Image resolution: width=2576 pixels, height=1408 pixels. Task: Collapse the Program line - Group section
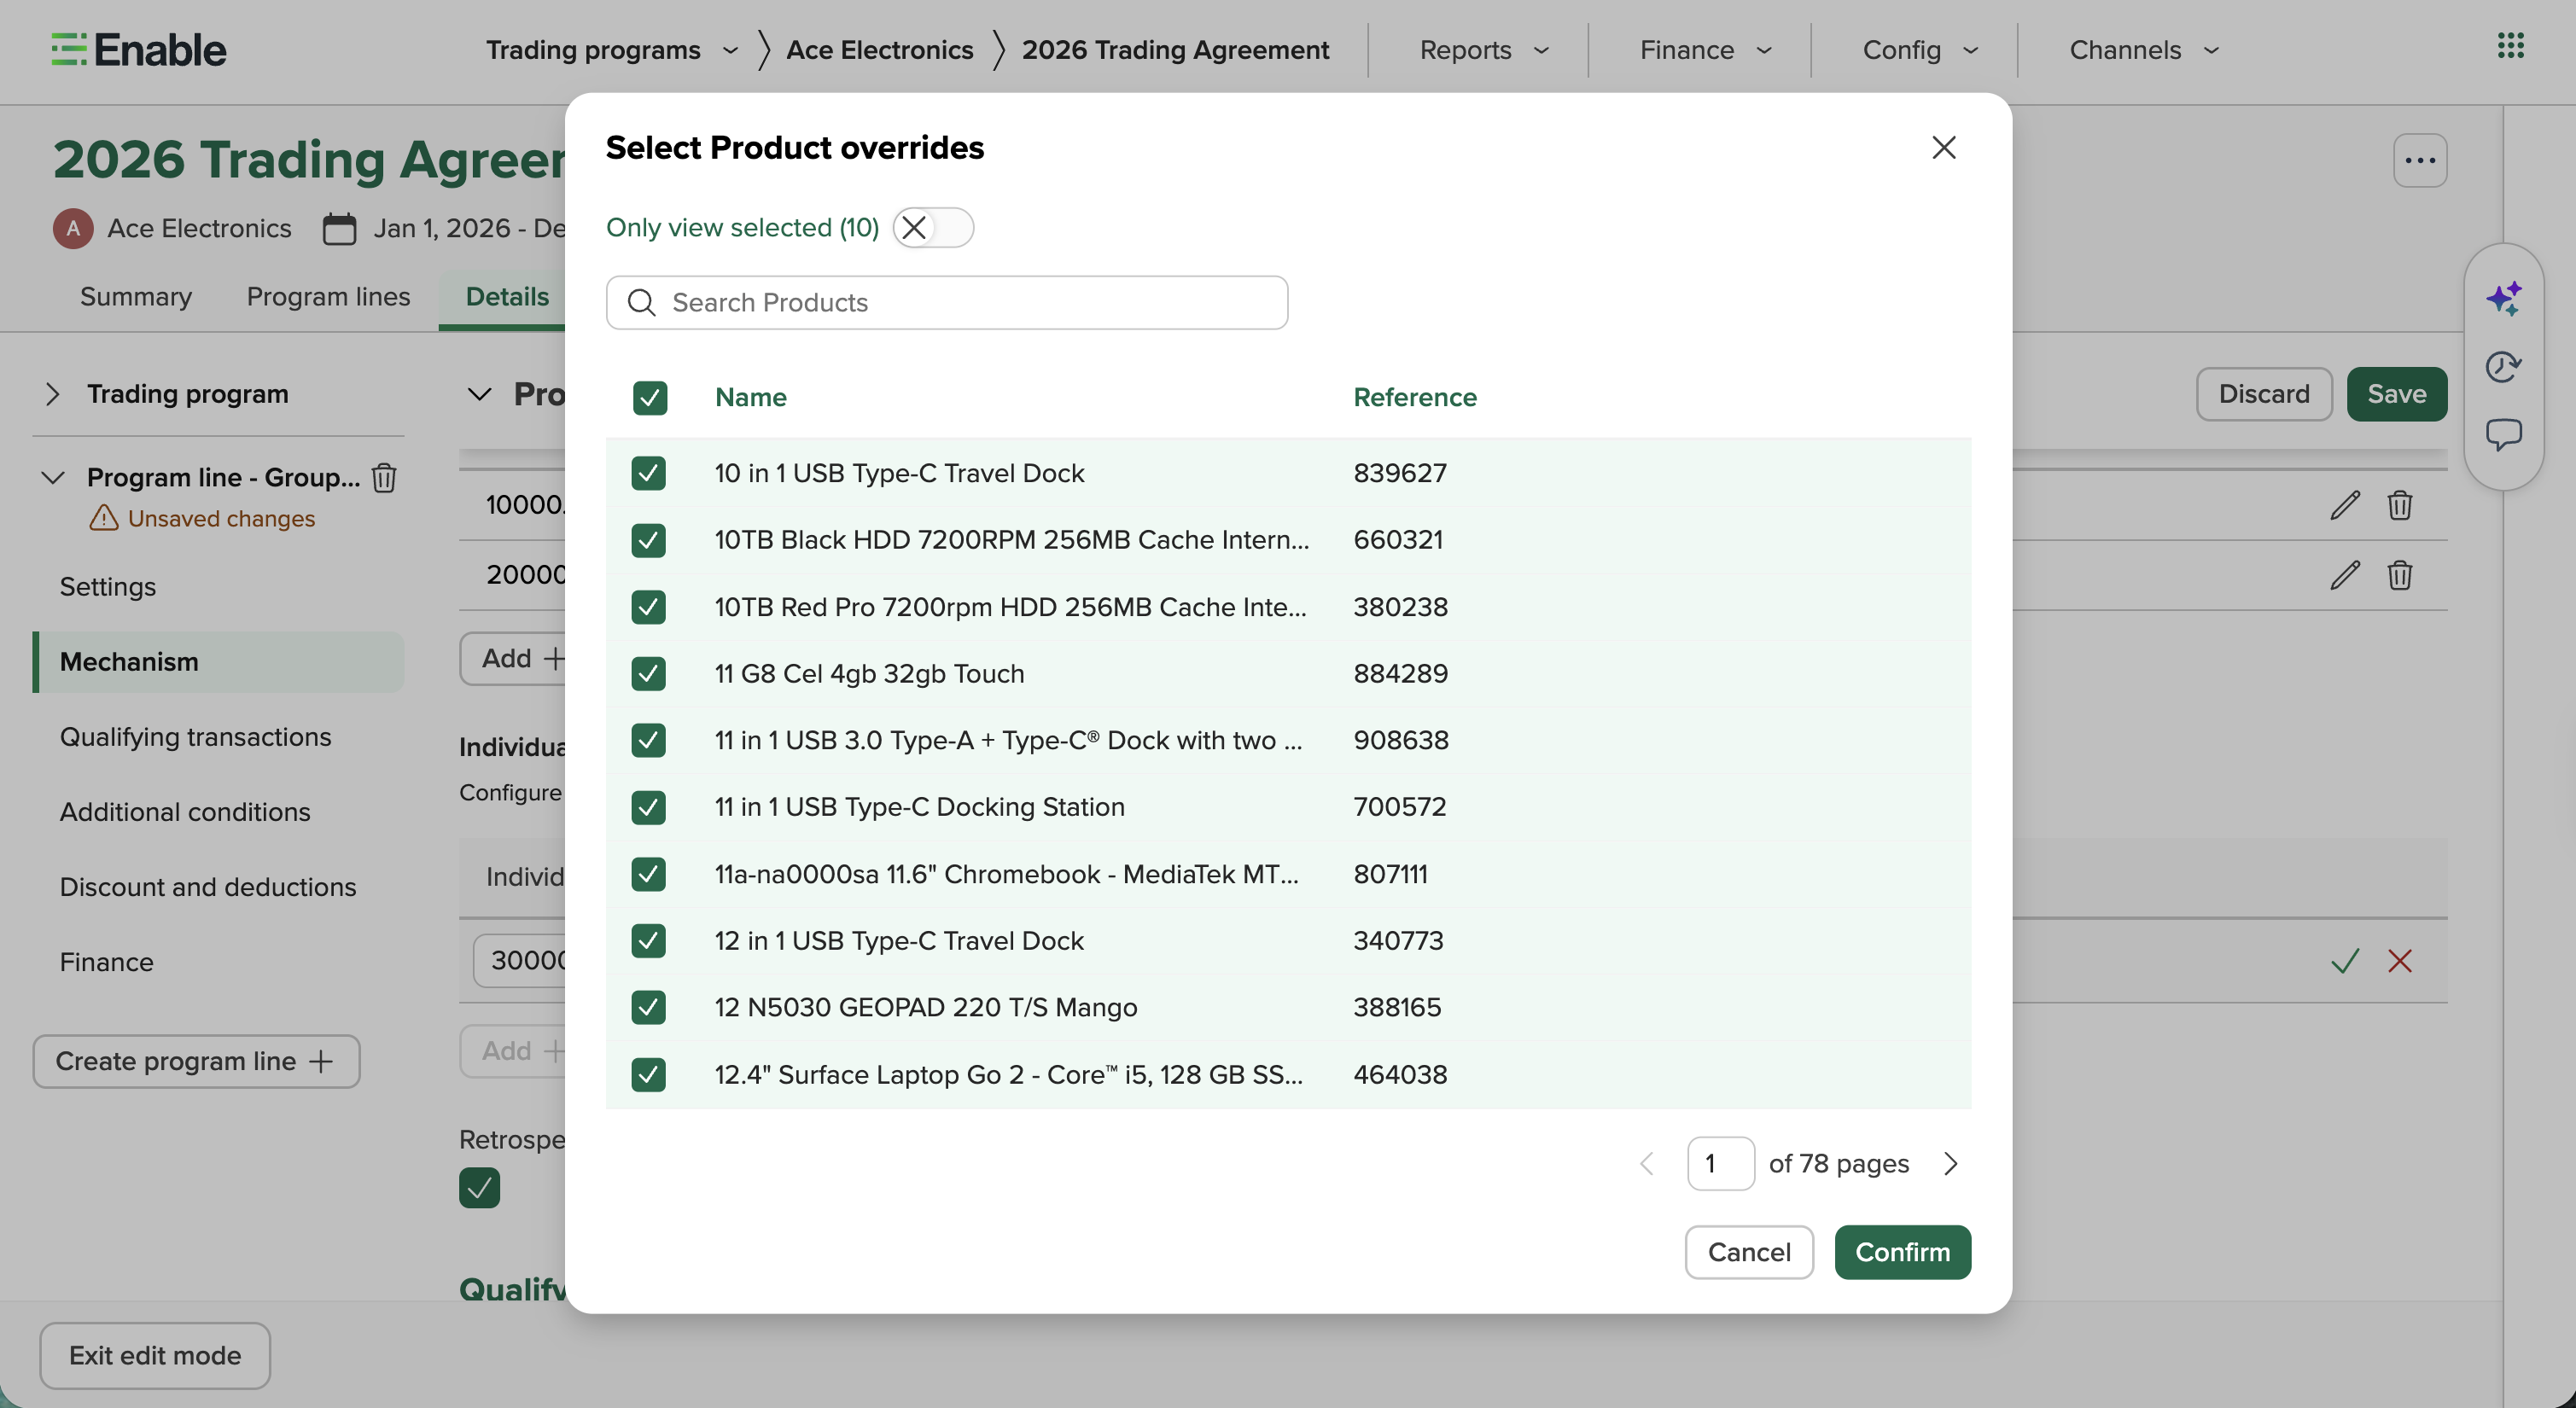pos(52,477)
